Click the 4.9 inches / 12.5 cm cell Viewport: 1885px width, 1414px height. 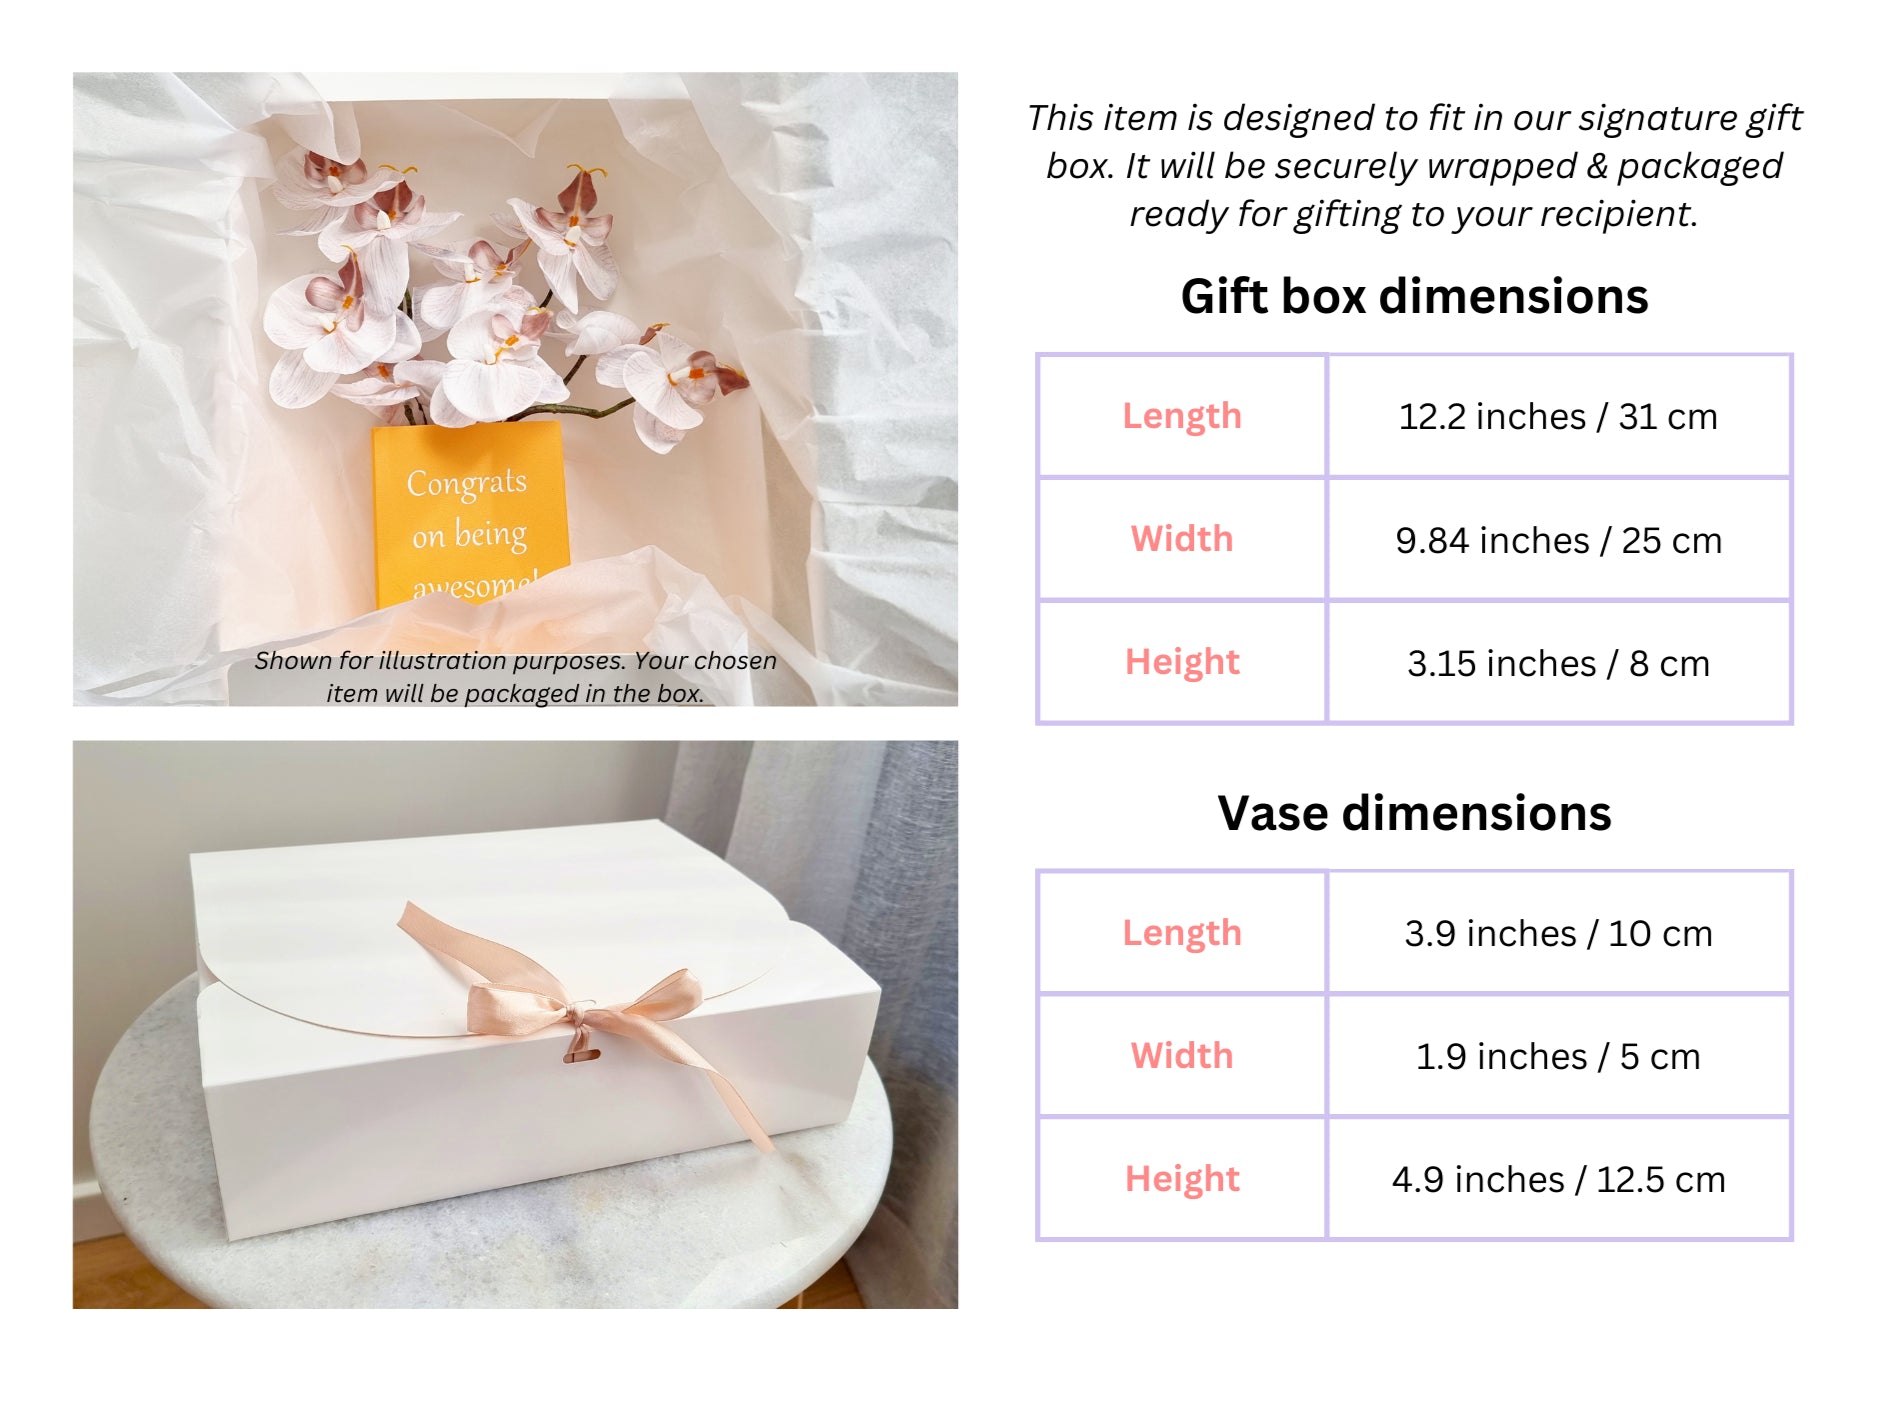click(x=1558, y=1179)
